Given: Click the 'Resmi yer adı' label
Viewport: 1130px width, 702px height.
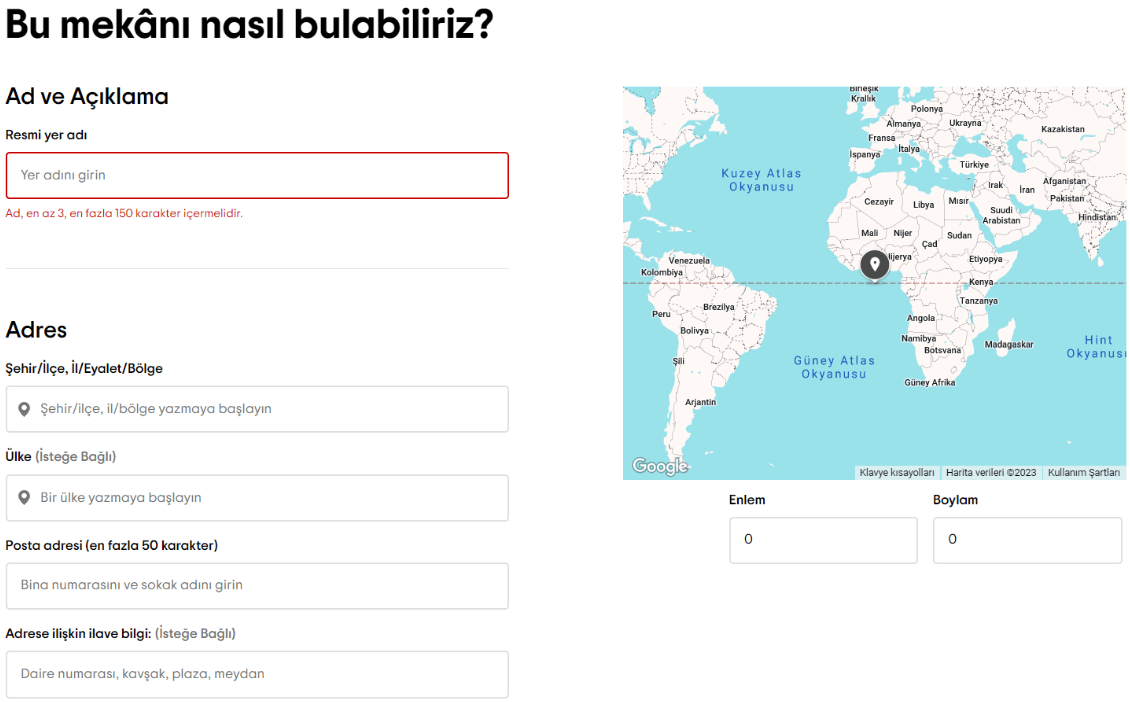Looking at the screenshot, I should (x=46, y=135).
